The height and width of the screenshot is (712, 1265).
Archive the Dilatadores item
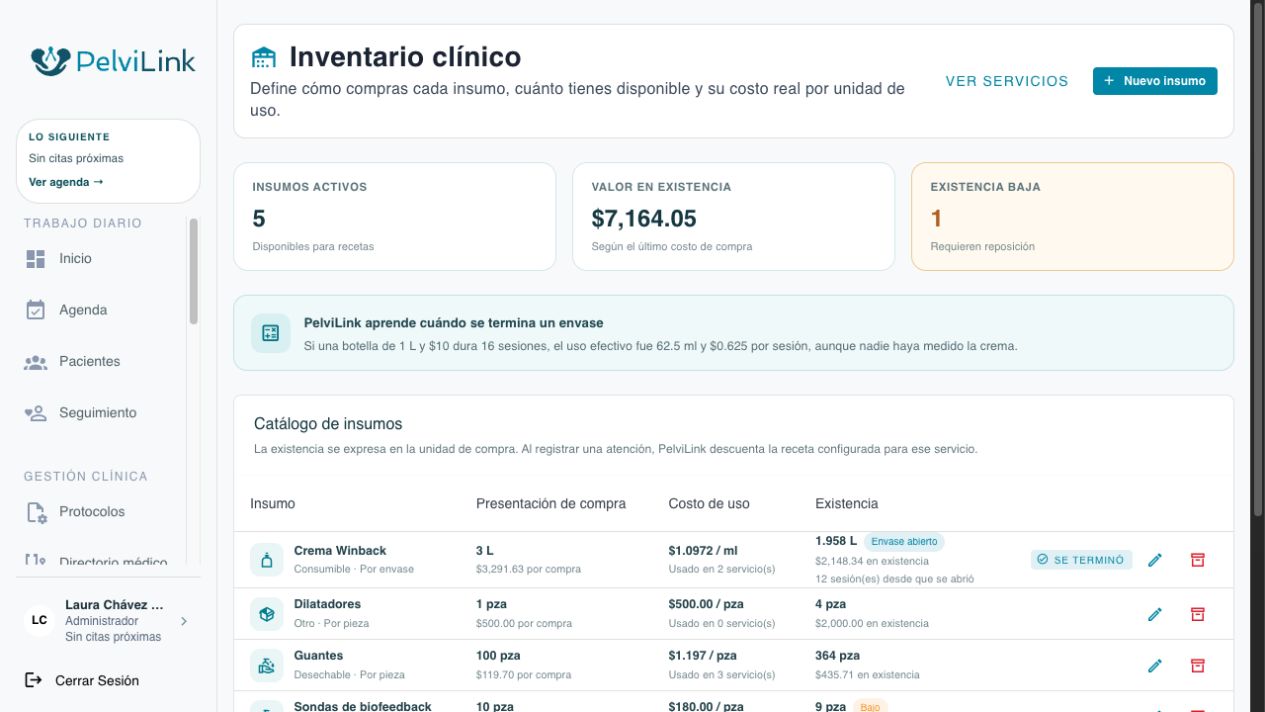pos(1198,614)
